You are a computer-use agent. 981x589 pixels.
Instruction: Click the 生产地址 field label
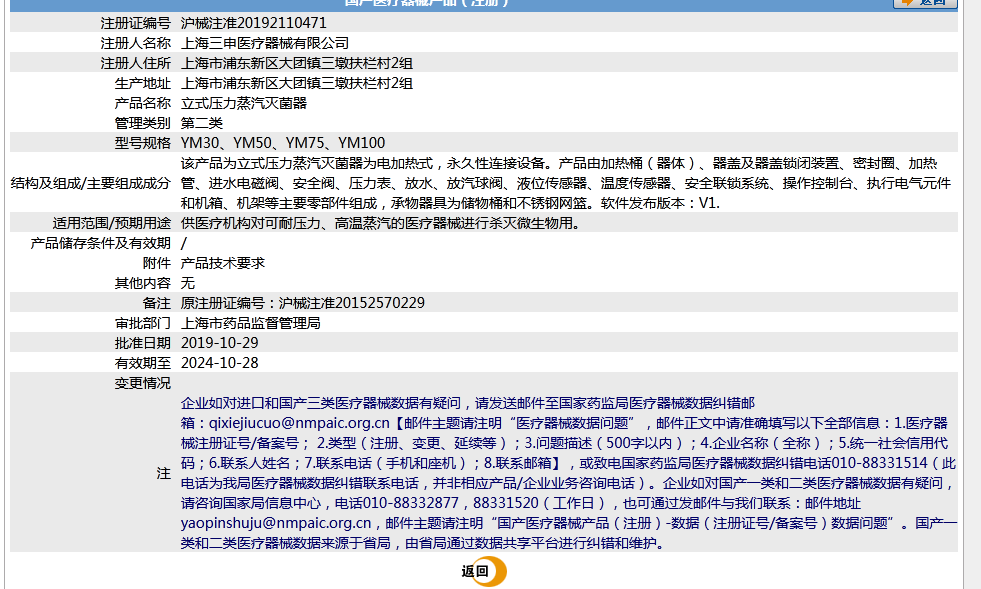(143, 83)
